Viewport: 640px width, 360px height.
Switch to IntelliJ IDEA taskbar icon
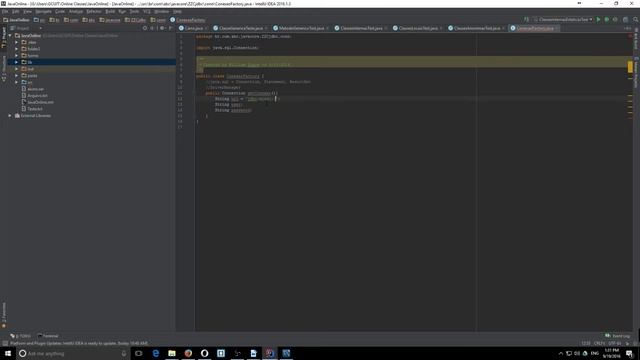click(270, 353)
